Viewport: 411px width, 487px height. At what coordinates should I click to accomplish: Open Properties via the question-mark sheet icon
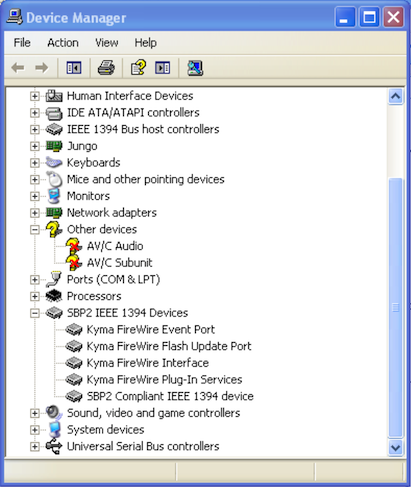(x=138, y=68)
